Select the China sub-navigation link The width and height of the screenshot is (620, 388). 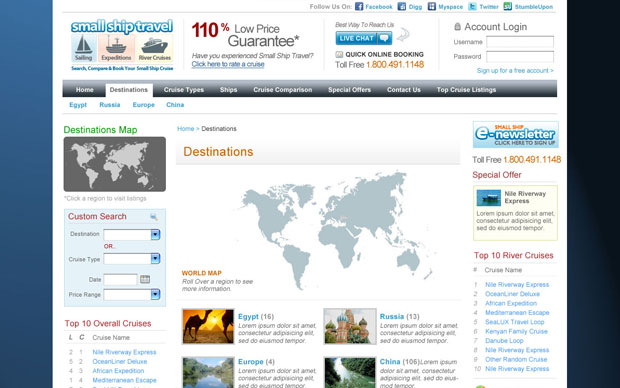point(175,105)
